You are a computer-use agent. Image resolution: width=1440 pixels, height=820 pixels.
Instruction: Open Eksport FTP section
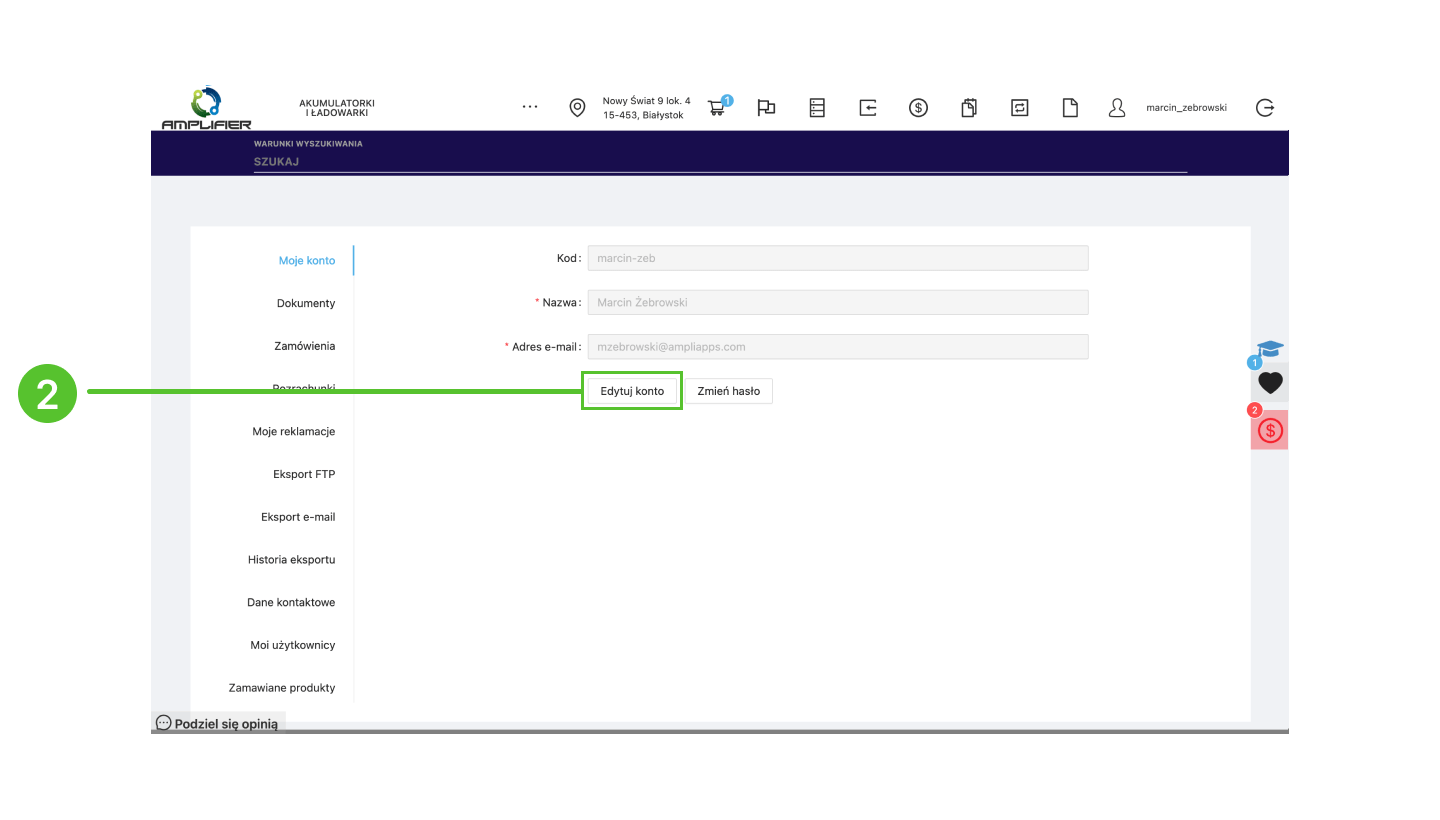coord(304,474)
